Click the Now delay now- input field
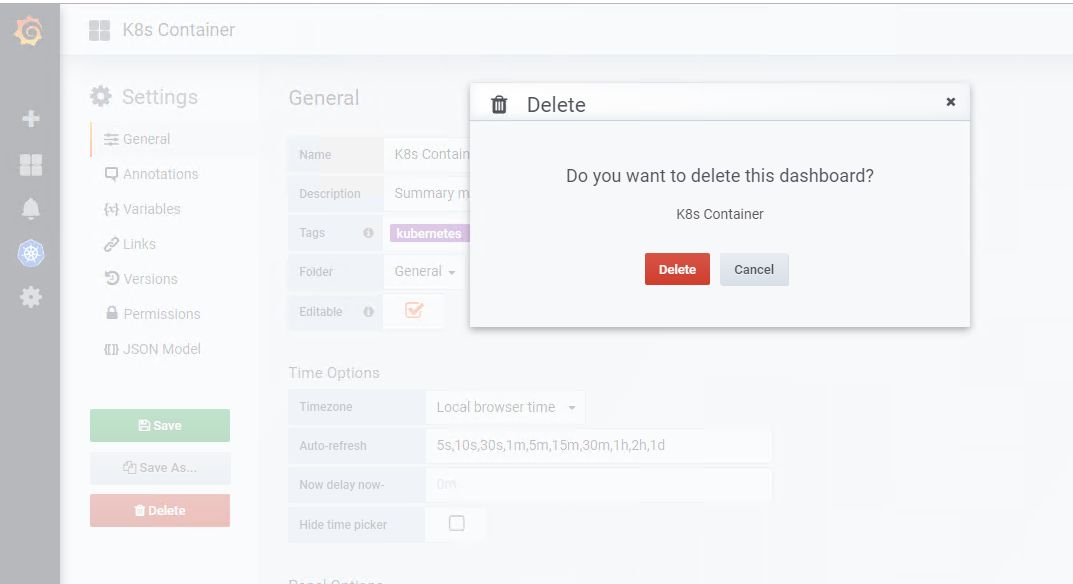This screenshot has width=1073, height=584. [599, 485]
